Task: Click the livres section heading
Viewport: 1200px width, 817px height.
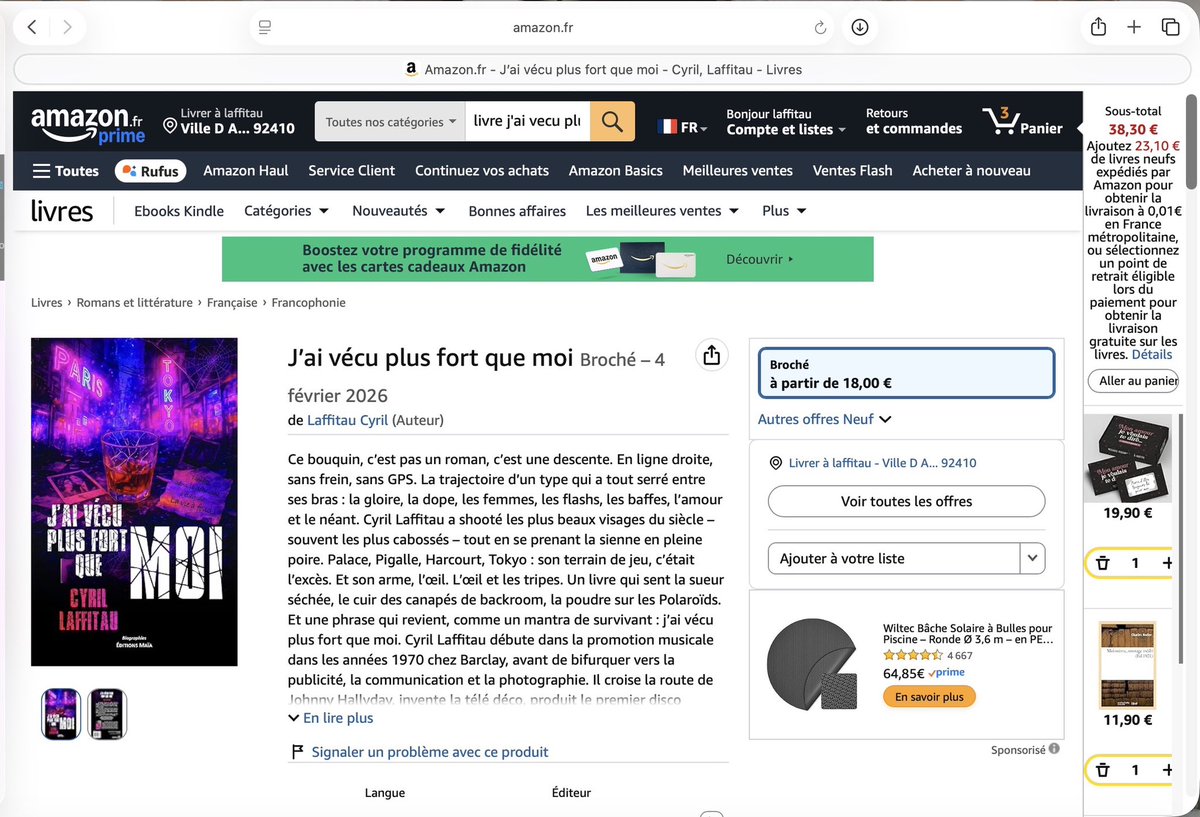Action: (x=62, y=211)
